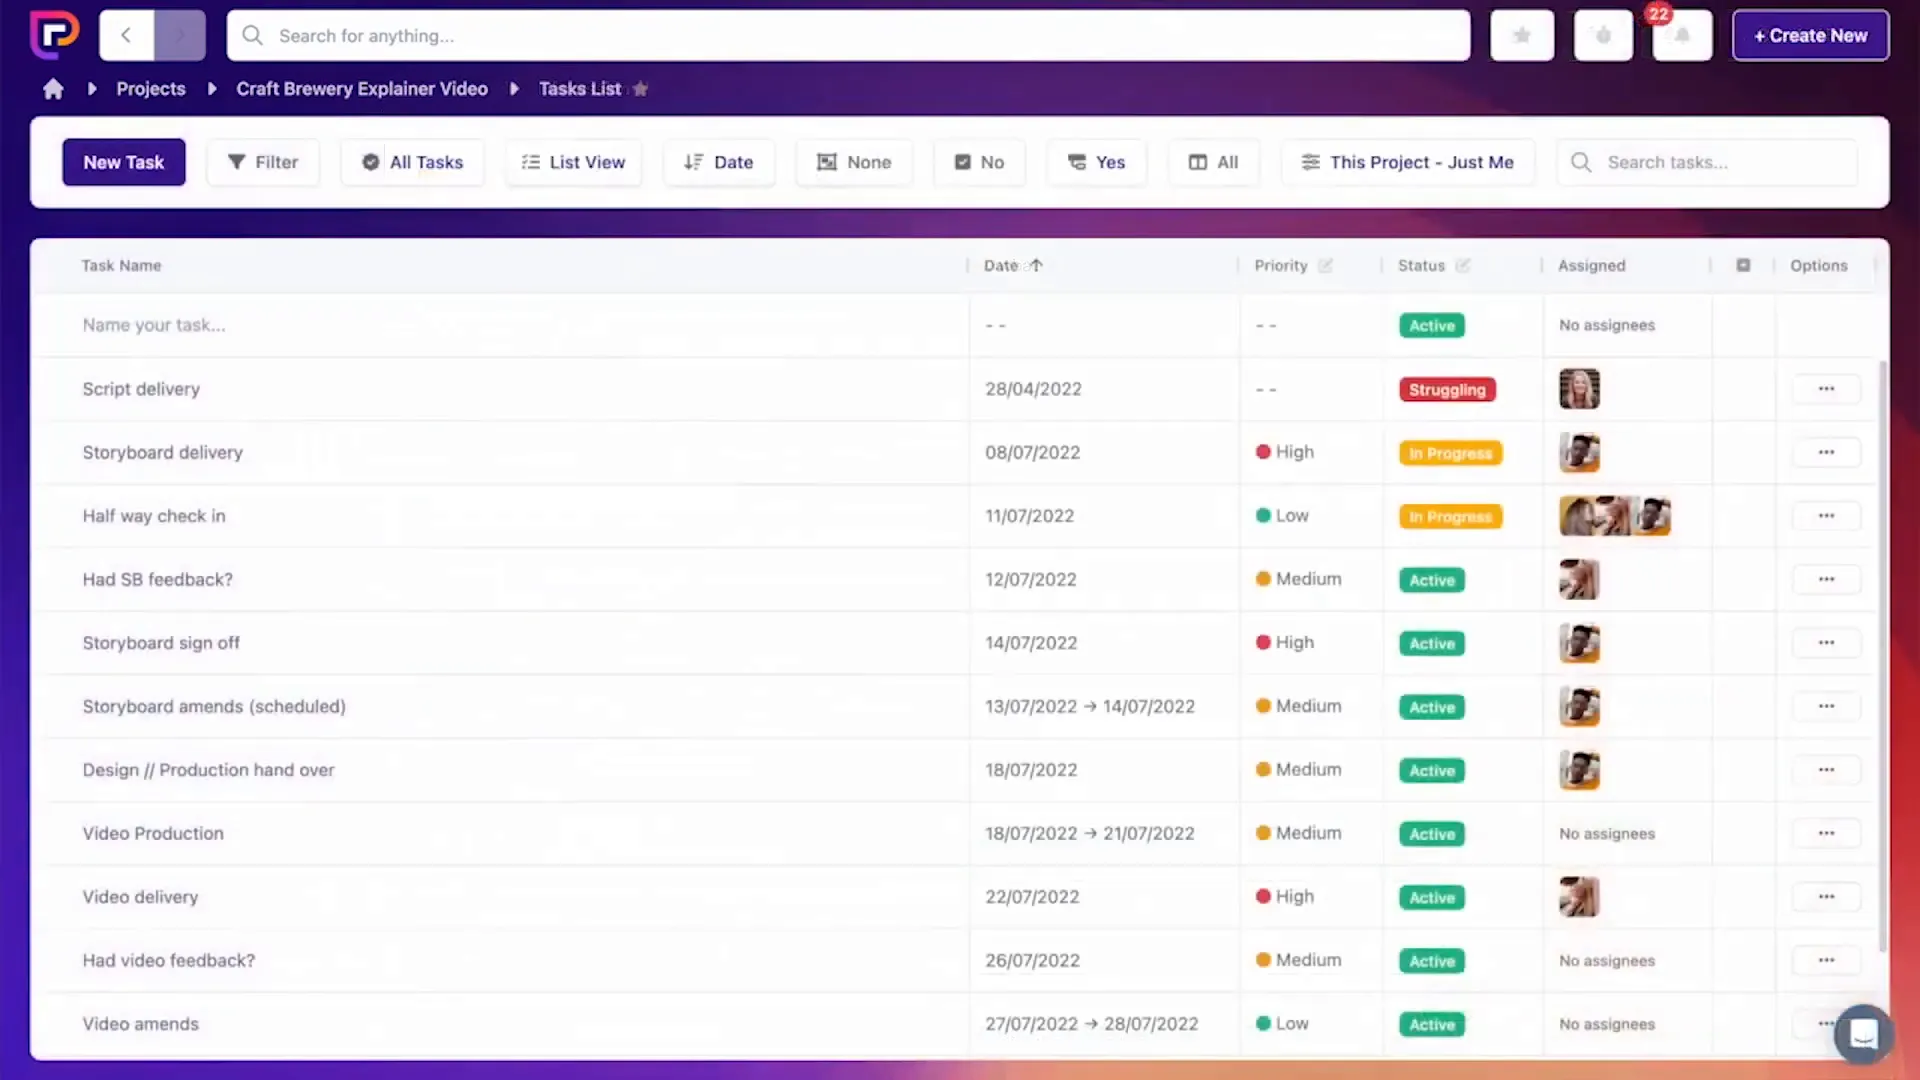Viewport: 1920px width, 1080px height.
Task: Click the edit pencil on Priority column
Action: coord(1326,265)
